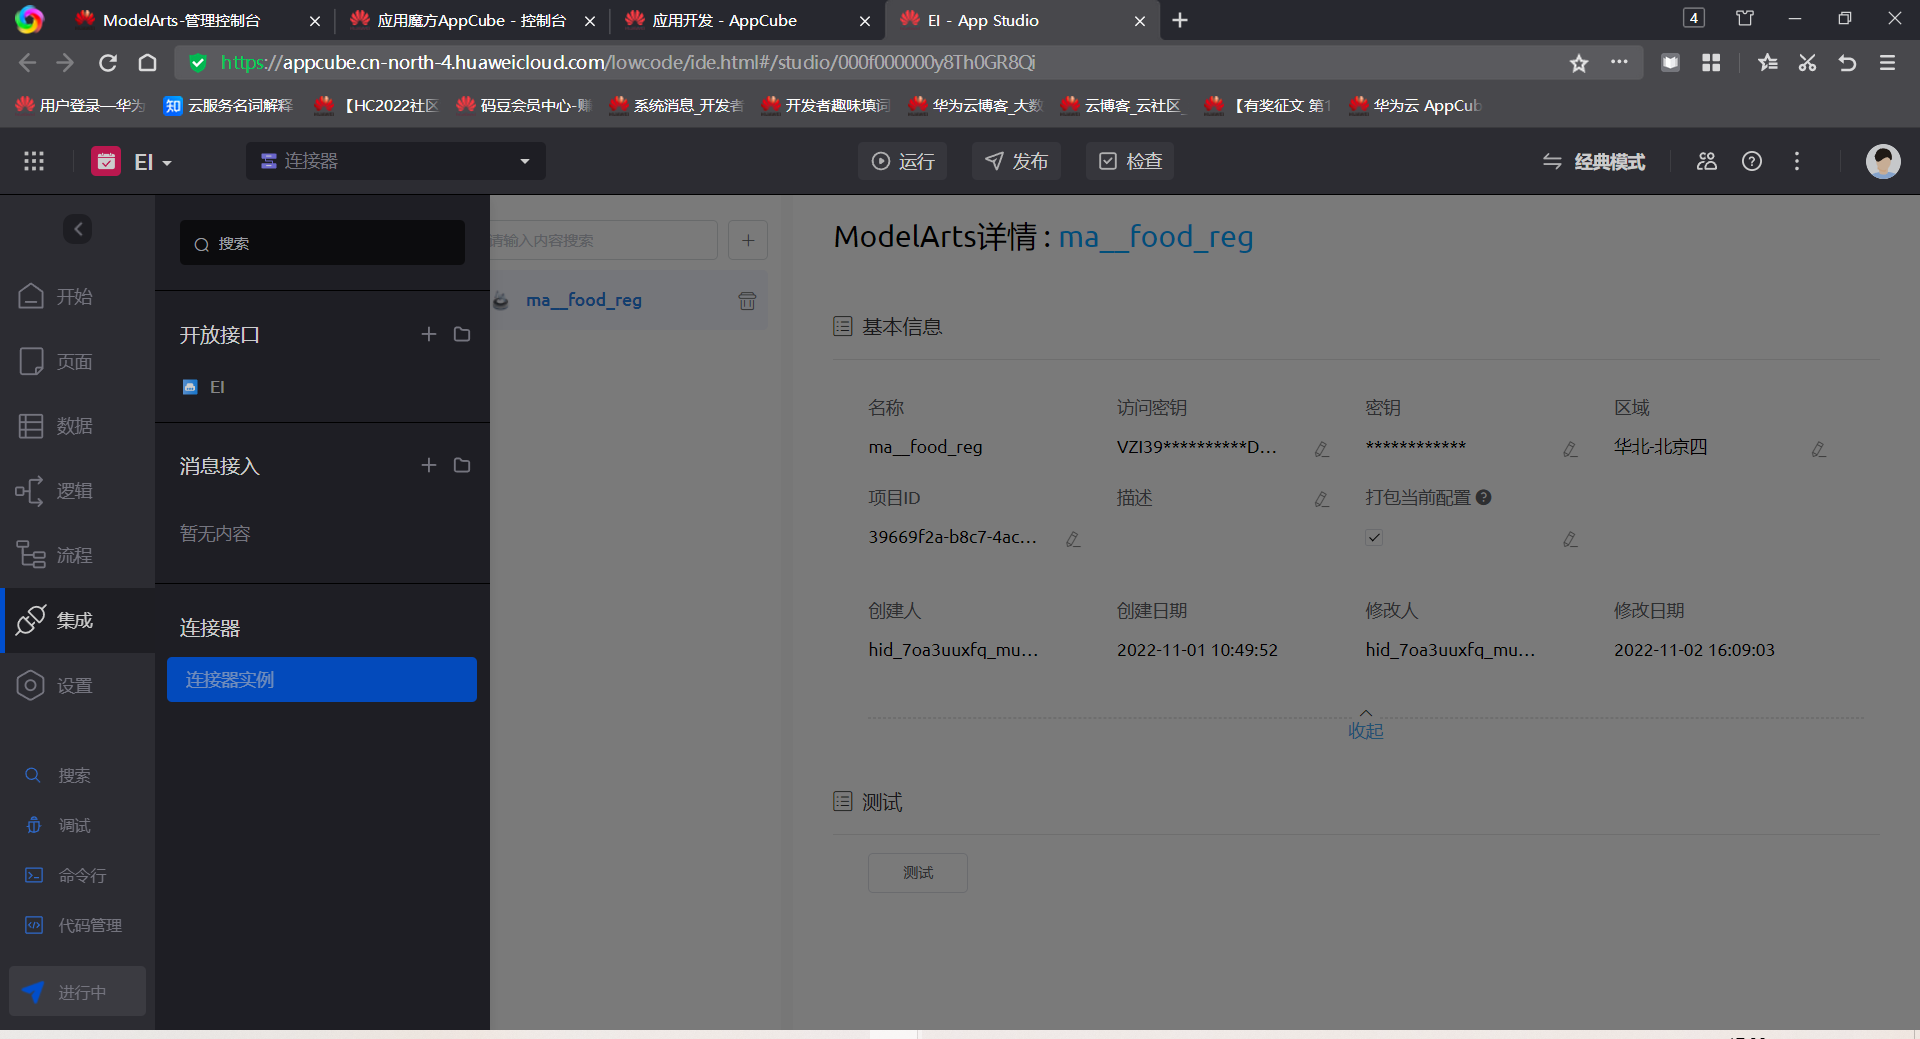Image resolution: width=1920 pixels, height=1039 pixels.
Task: Create folder under 消息接入
Action: pos(462,465)
